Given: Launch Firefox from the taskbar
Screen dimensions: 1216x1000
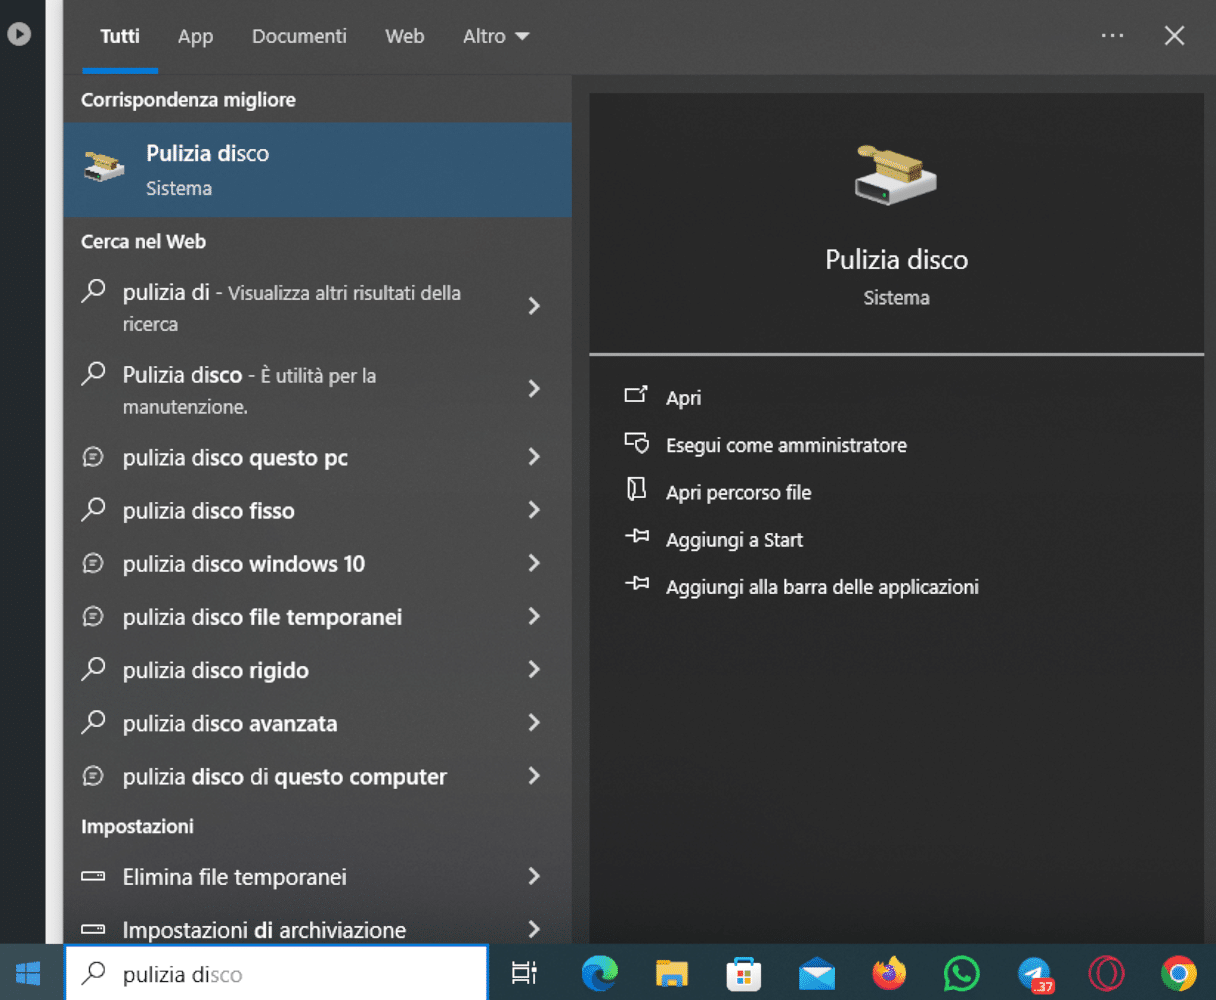Looking at the screenshot, I should tap(889, 973).
